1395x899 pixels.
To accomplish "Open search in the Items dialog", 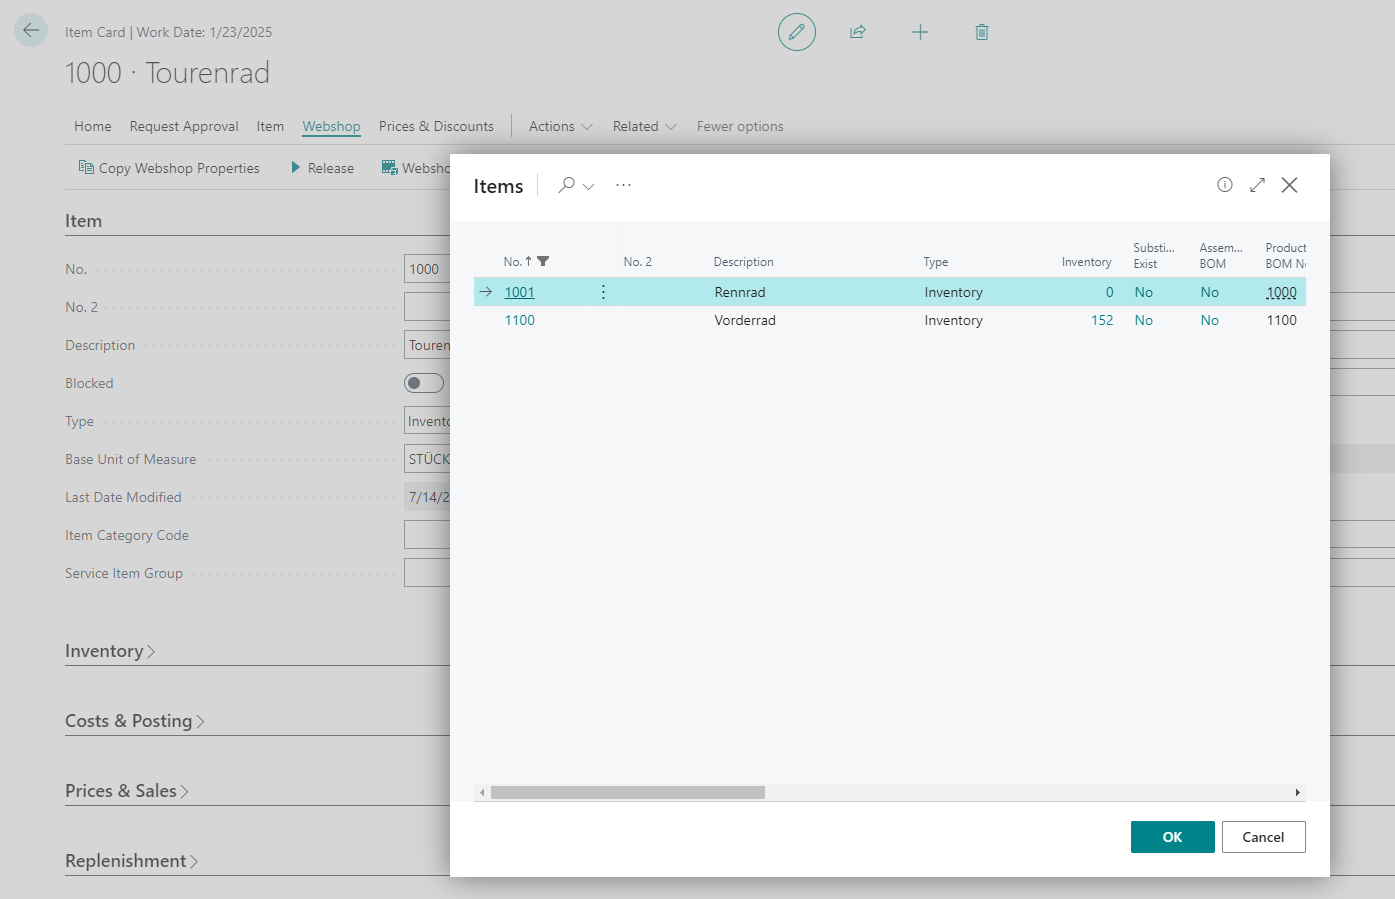I will click(x=566, y=185).
